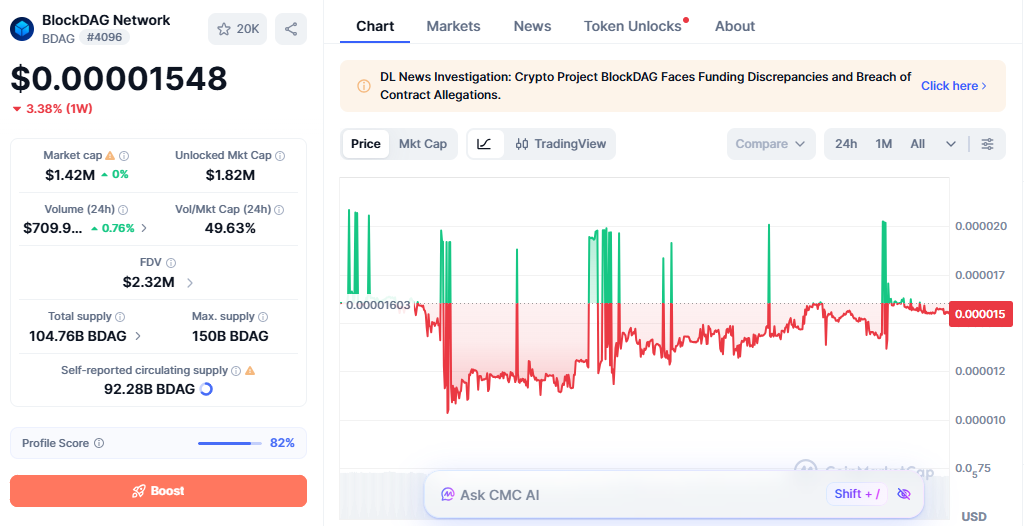The image size is (1024, 526).
Task: Click the 49.63% Vol/Mkt Cap value
Action: pyautogui.click(x=229, y=228)
